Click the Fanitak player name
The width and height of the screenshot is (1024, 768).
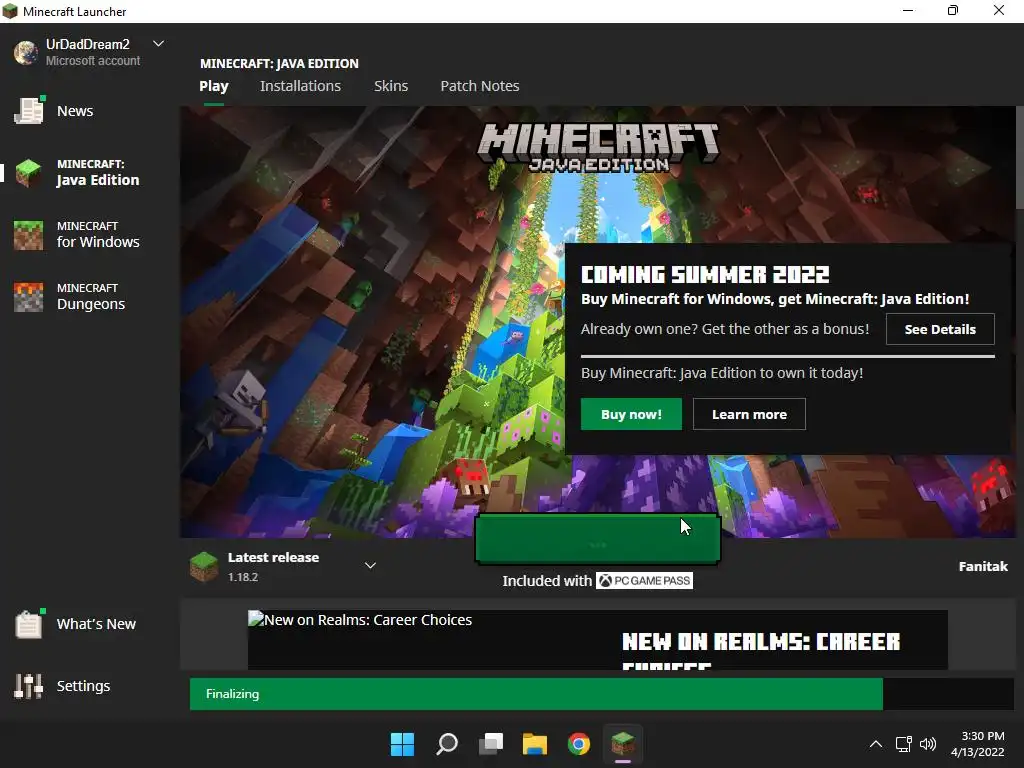[983, 566]
